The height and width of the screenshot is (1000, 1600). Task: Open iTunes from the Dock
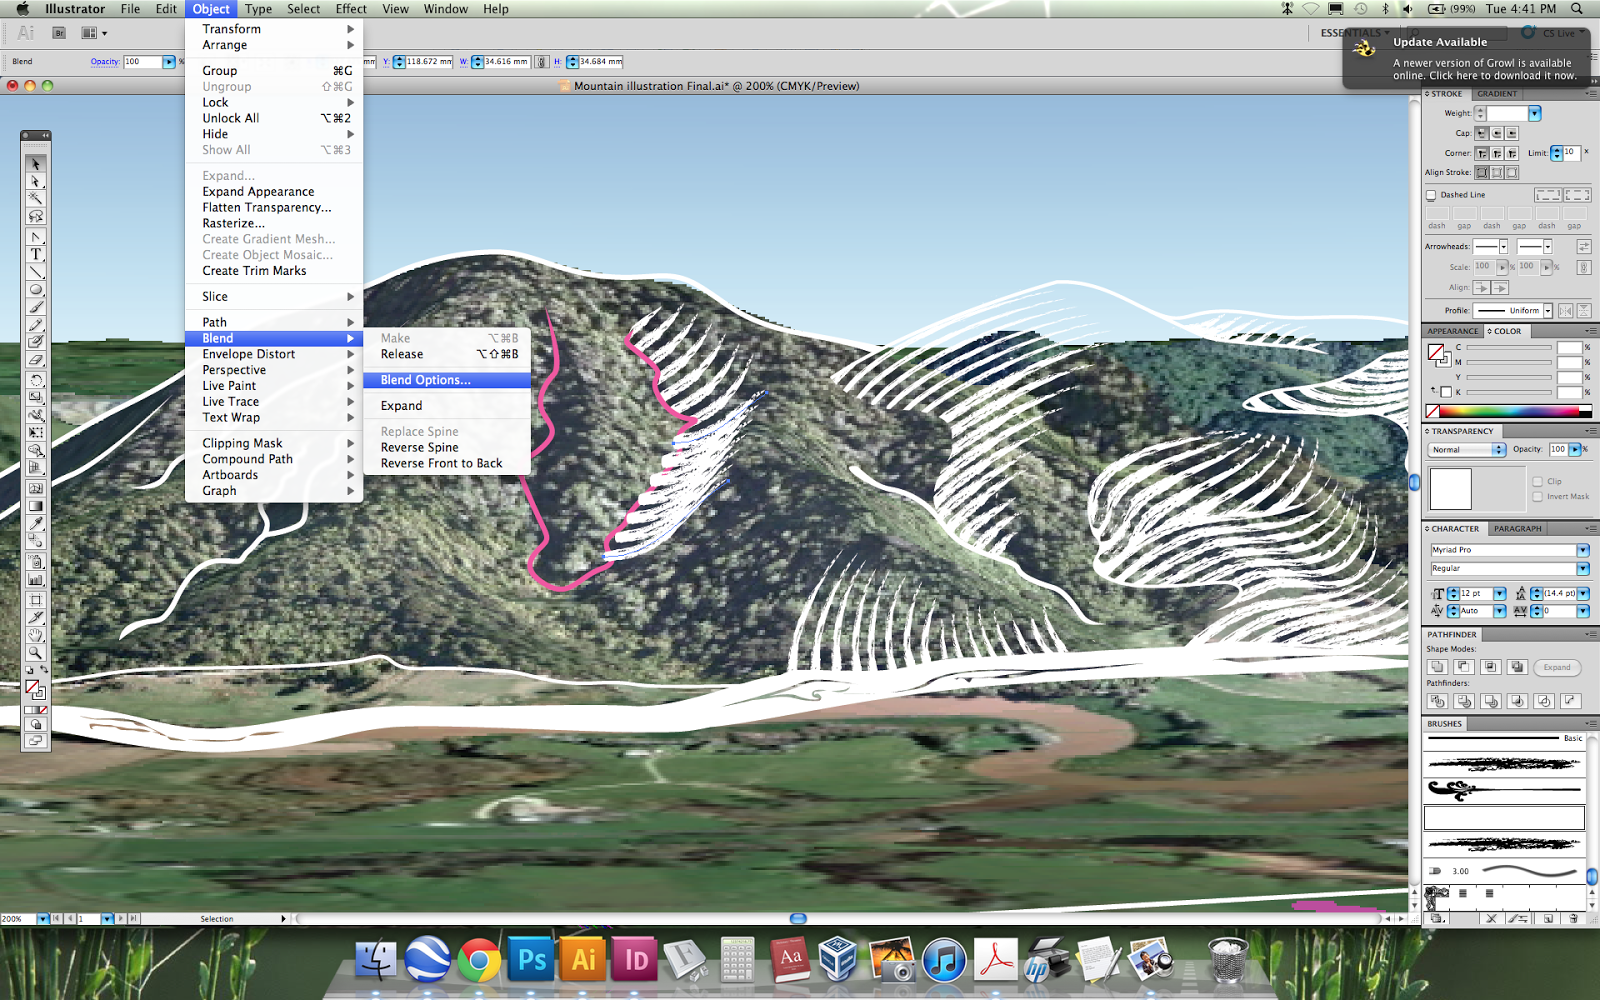[x=943, y=961]
